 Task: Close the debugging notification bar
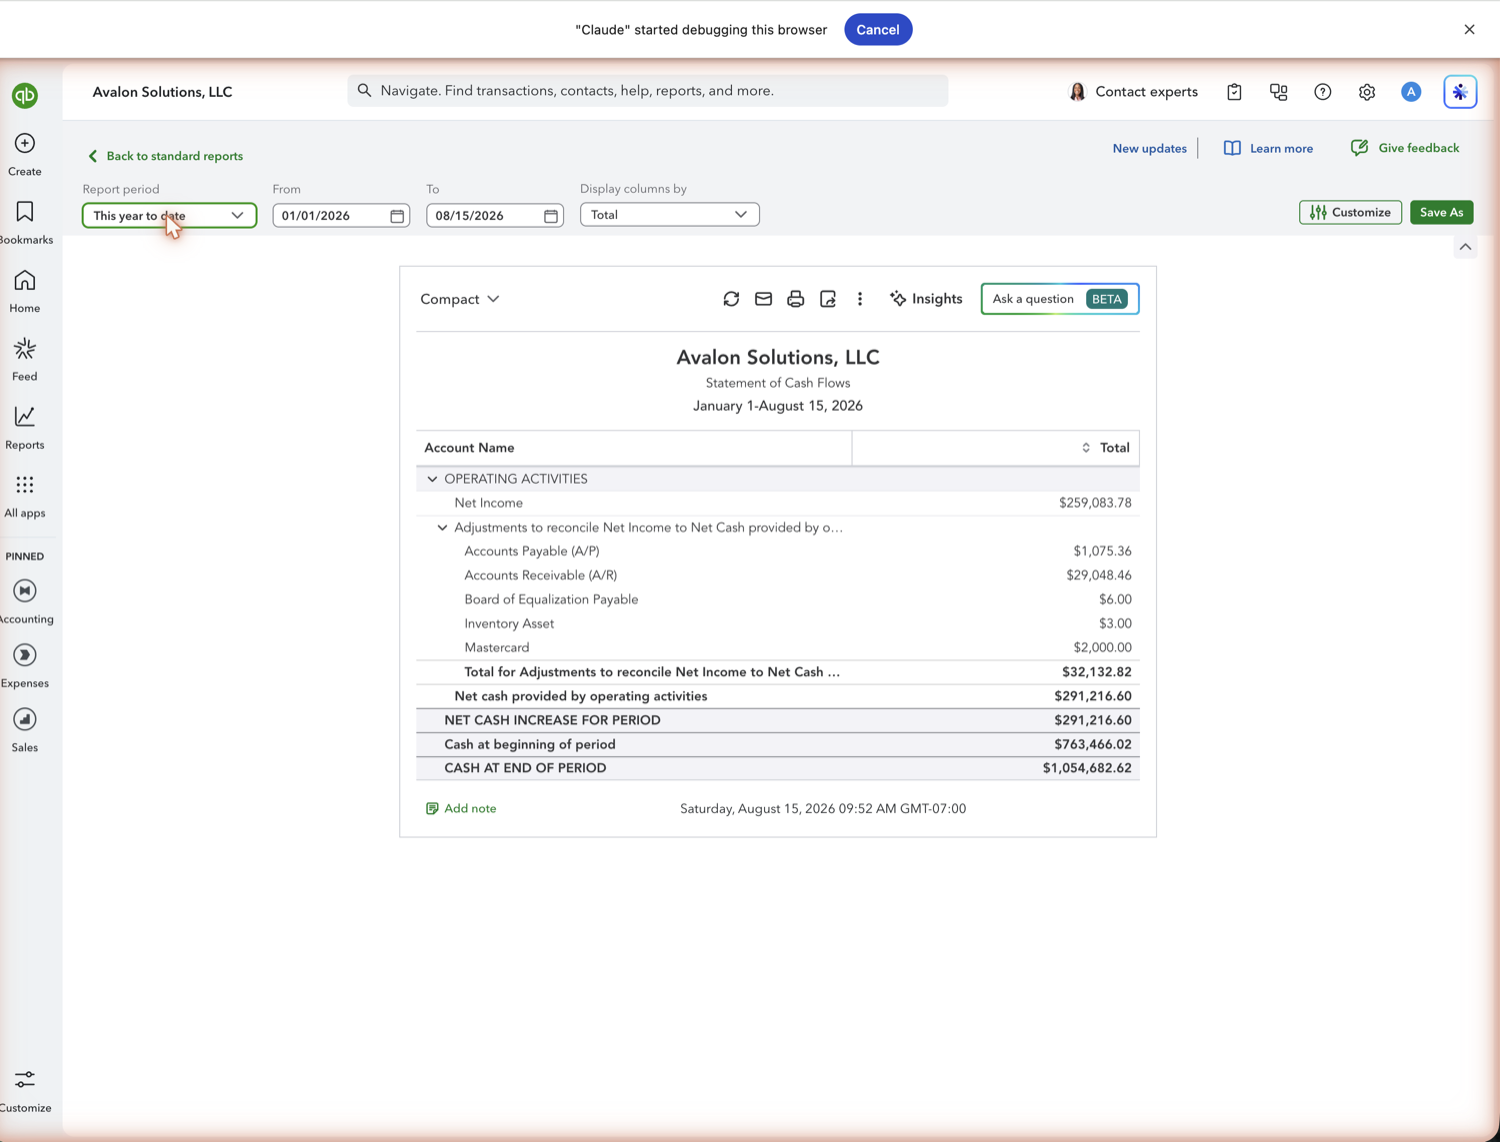1469,29
